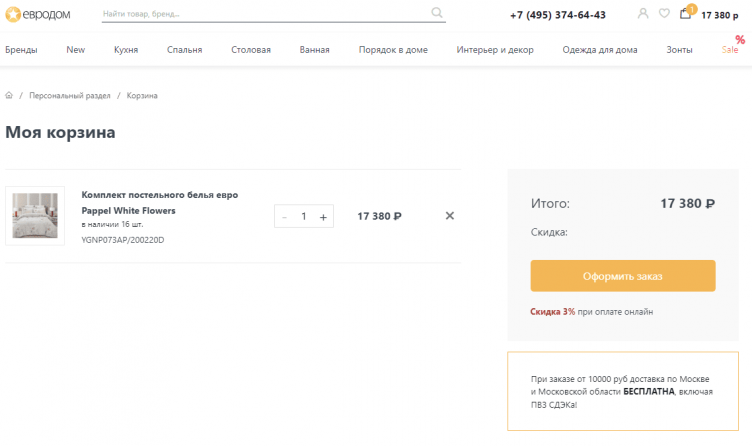Open the New menu item

click(x=75, y=49)
